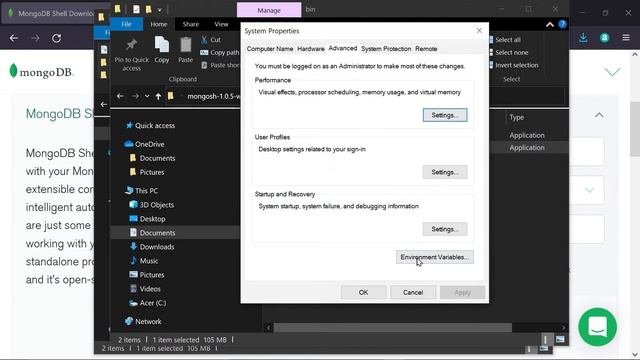The width and height of the screenshot is (640, 360).
Task: Open browser hamburger menu
Action: pos(626,38)
